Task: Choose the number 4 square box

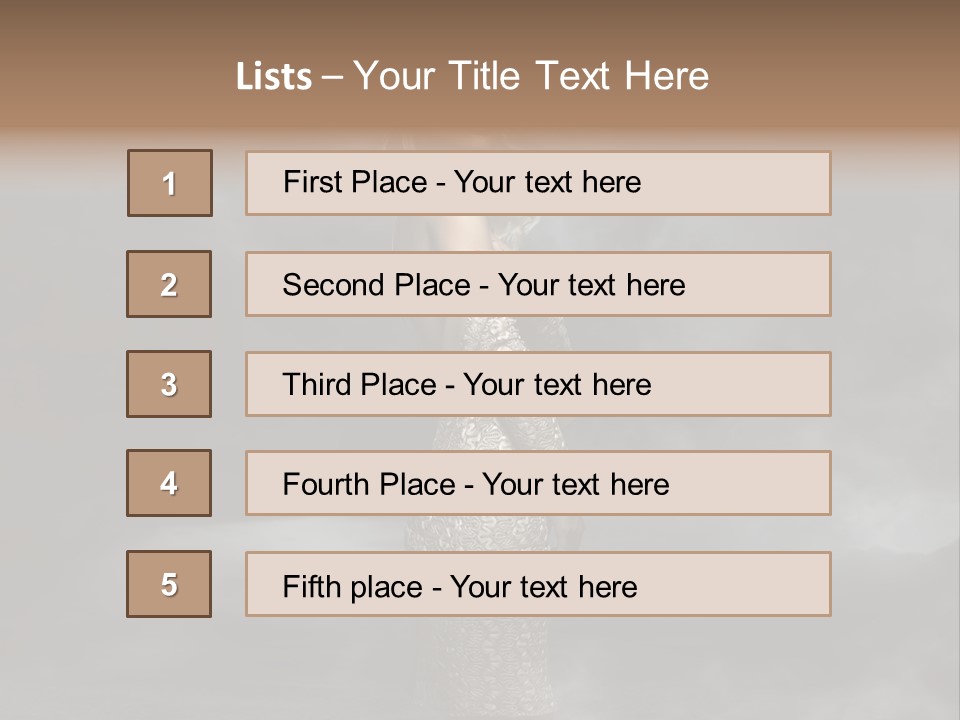Action: (169, 483)
